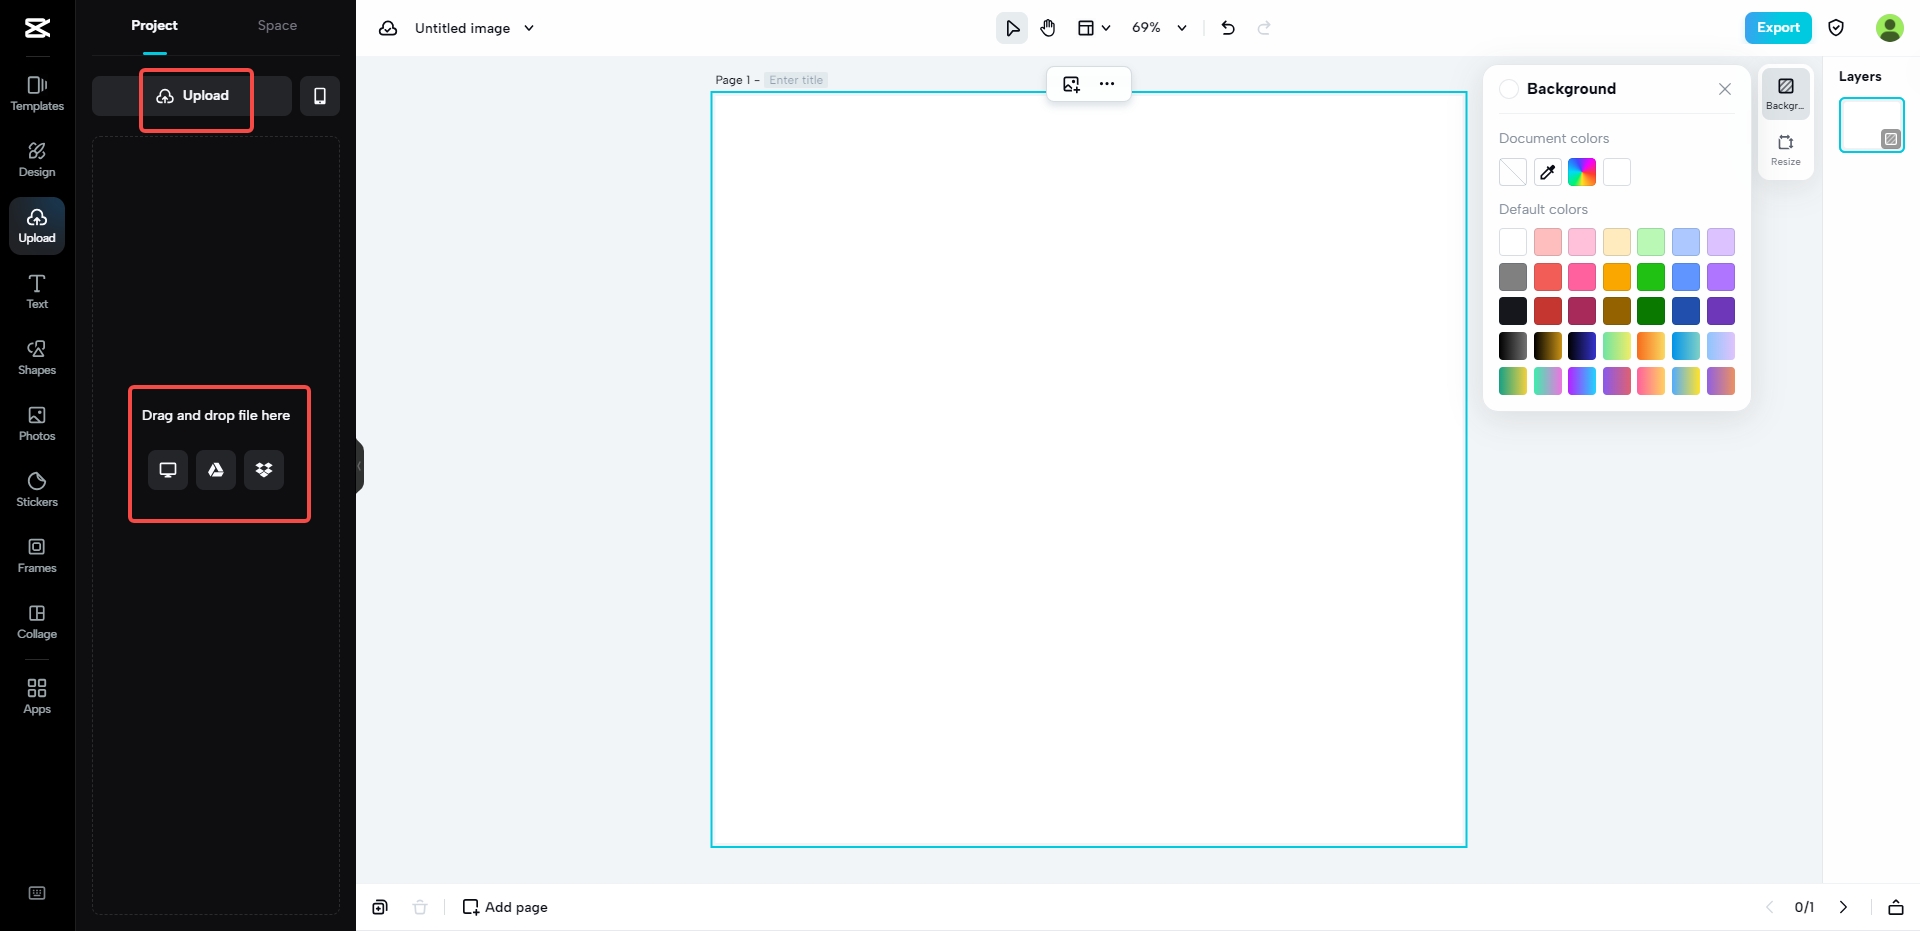Close the Background panel
This screenshot has width=1920, height=931.
1725,89
